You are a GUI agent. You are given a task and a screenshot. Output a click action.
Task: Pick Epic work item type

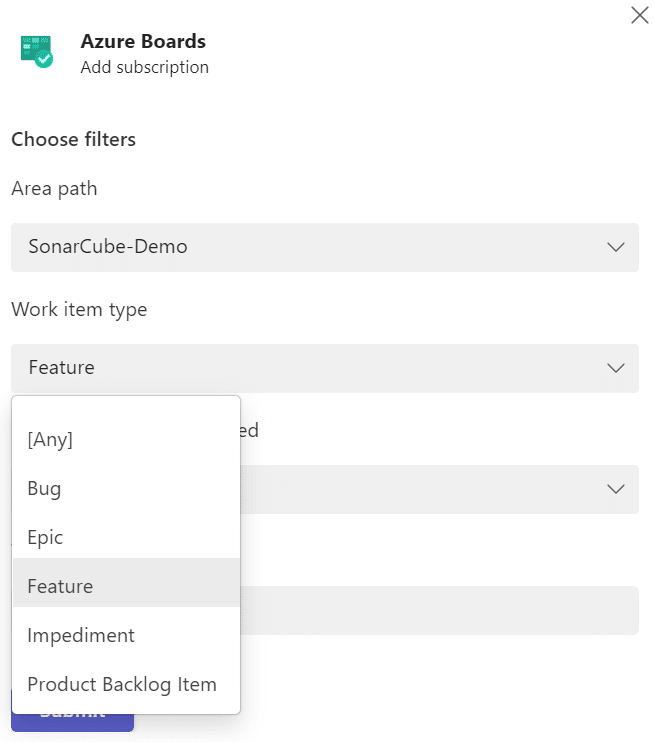pos(126,537)
